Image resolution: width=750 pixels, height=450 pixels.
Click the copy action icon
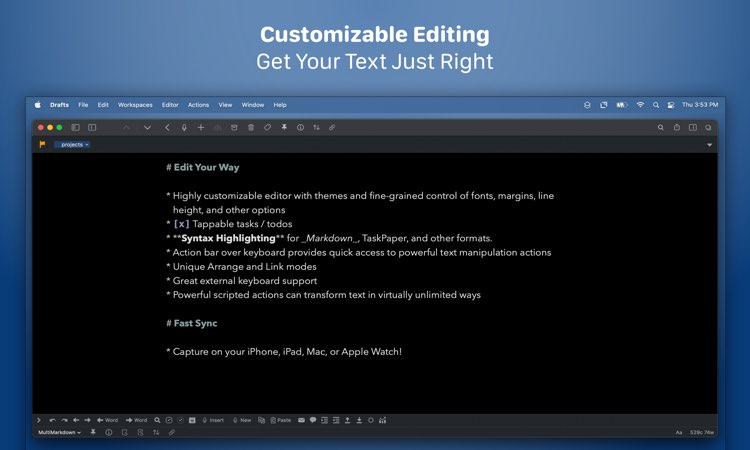click(x=262, y=420)
